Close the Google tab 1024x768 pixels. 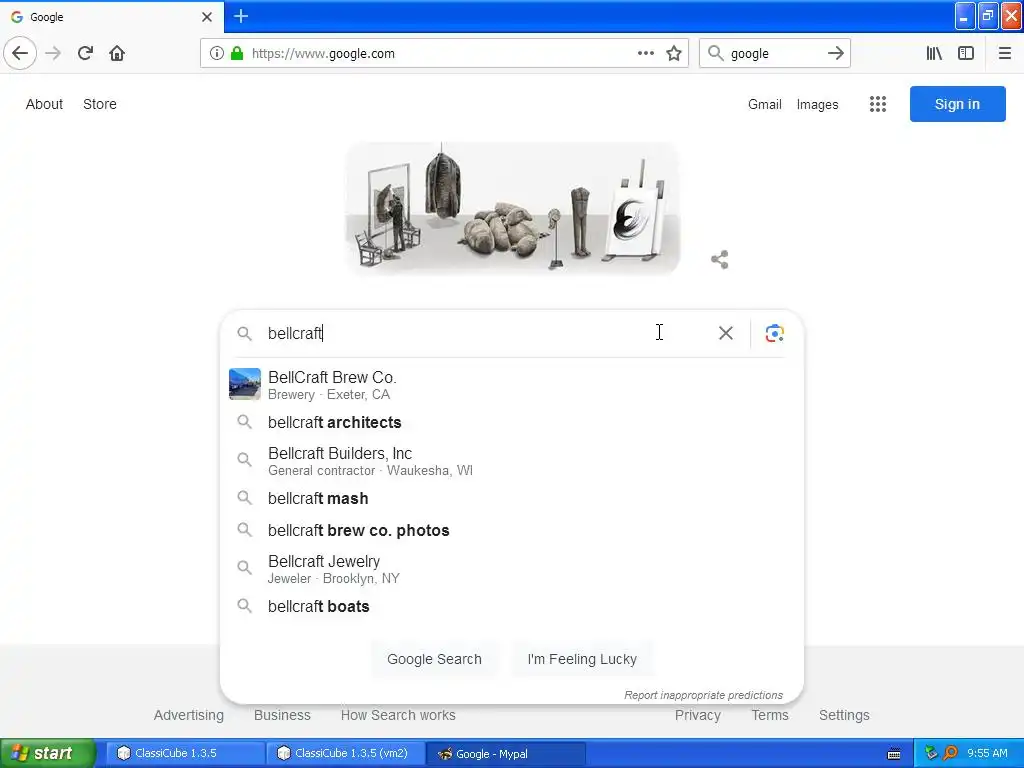(x=206, y=17)
